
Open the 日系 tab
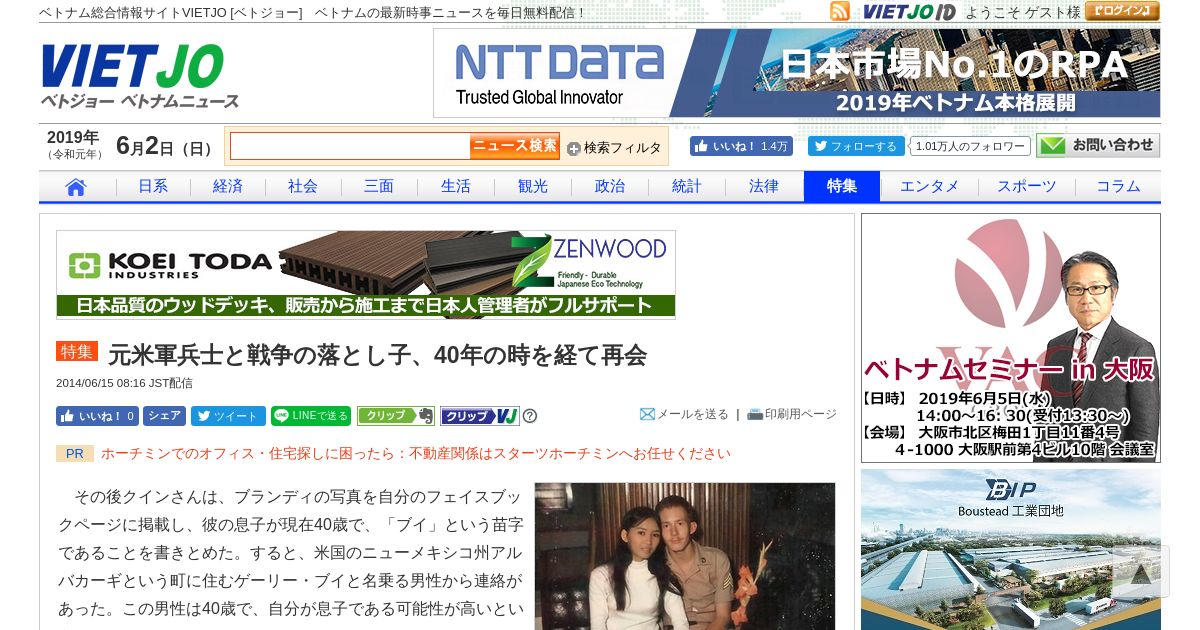tap(153, 187)
